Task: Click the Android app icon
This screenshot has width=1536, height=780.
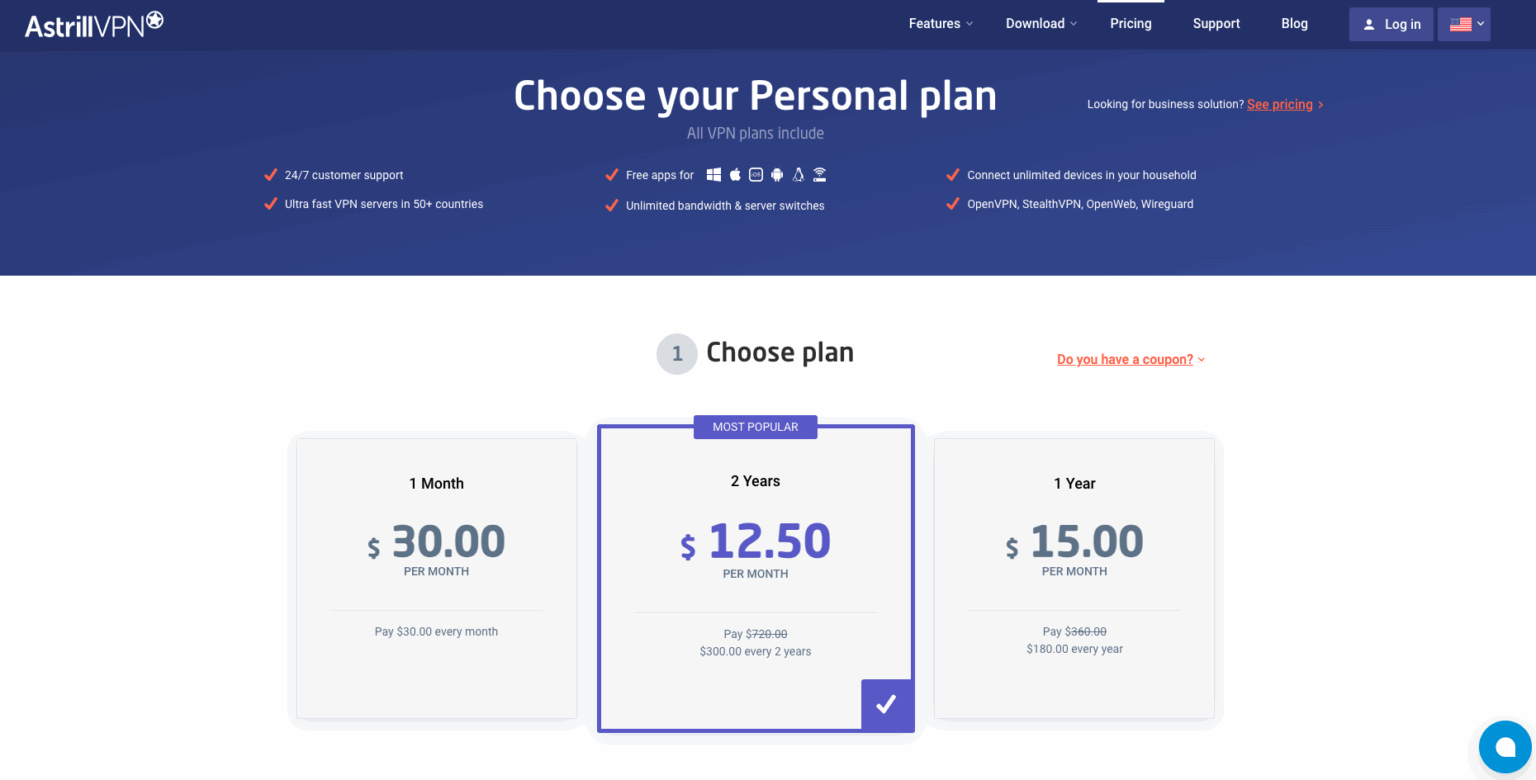Action: click(777, 174)
